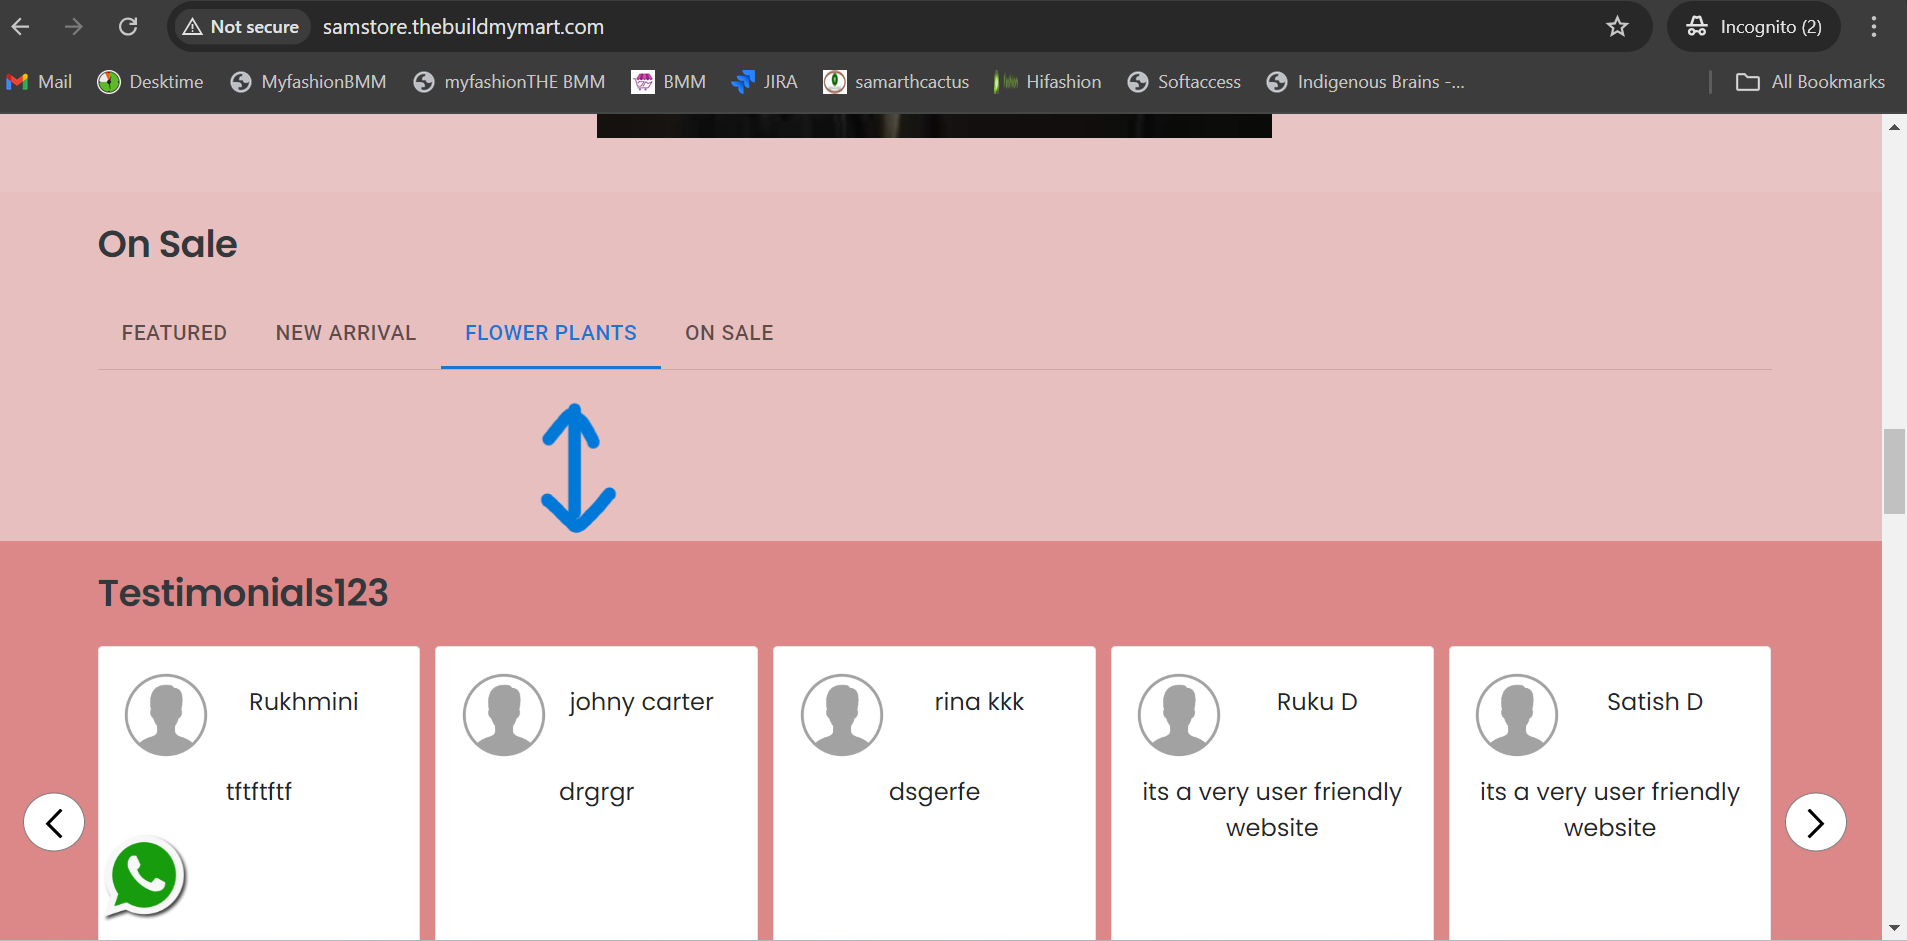Open the WhatsApp chat icon
The width and height of the screenshot is (1907, 941).
pyautogui.click(x=145, y=877)
